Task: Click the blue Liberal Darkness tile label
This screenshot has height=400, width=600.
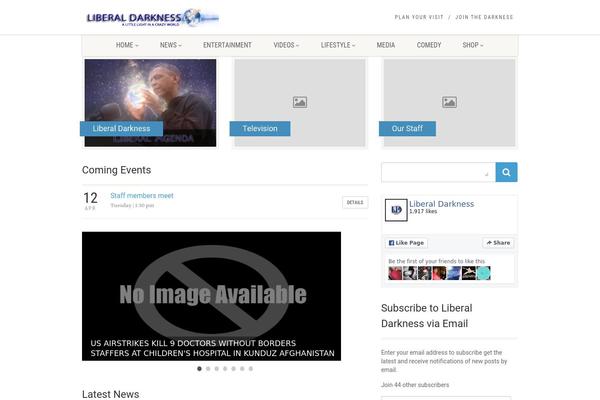Action: pyautogui.click(x=121, y=129)
